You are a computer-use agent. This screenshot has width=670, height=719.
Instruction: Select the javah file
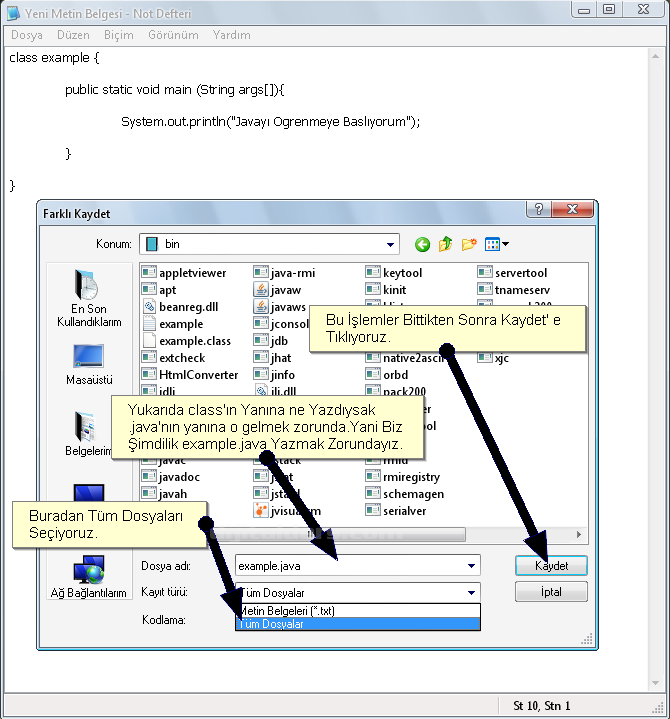click(165, 494)
